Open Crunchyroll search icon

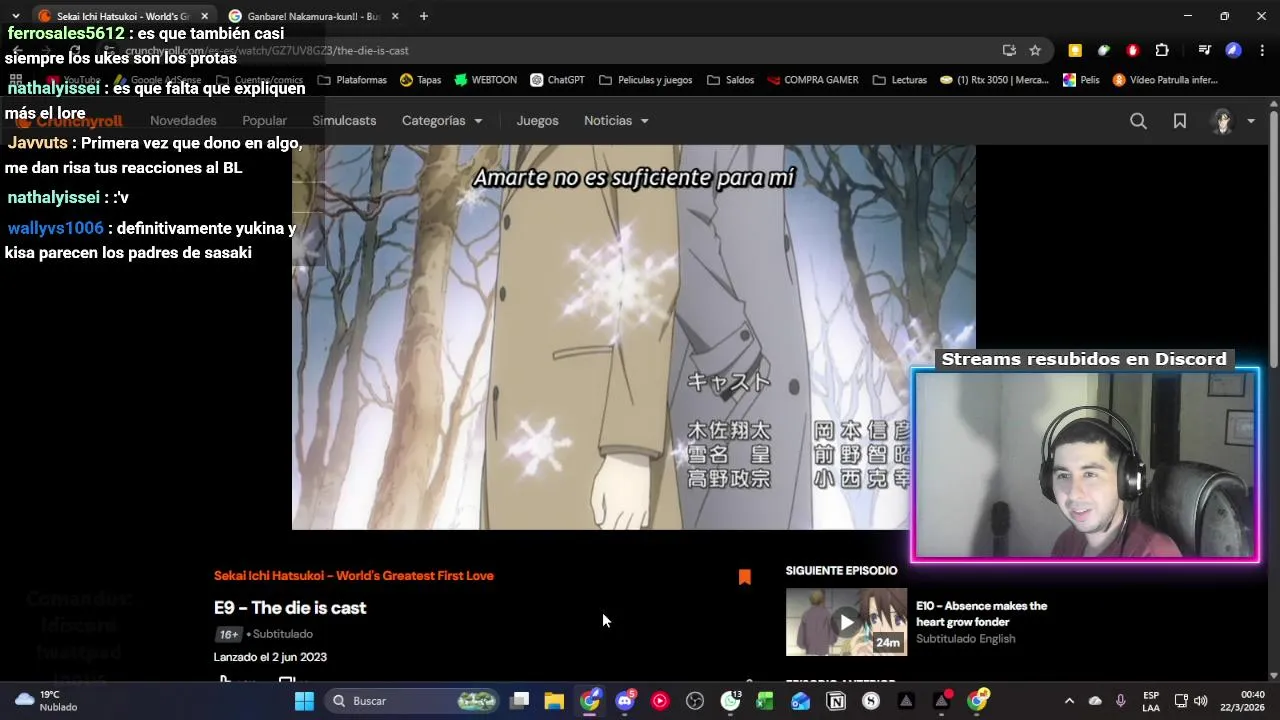pos(1138,121)
